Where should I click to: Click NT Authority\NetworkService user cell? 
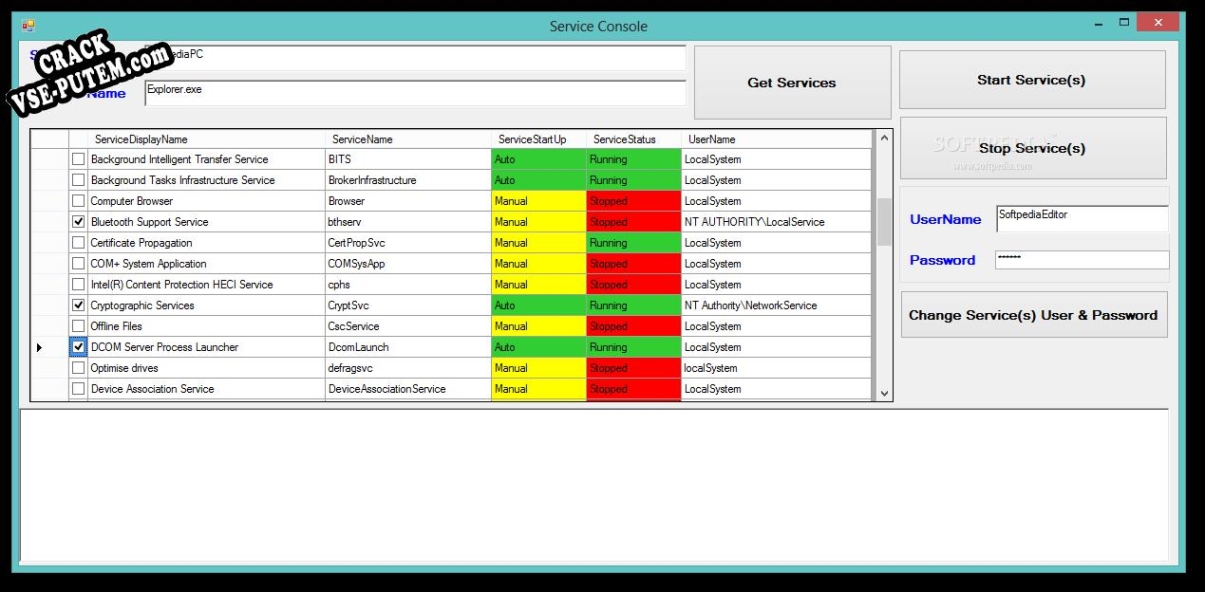pyautogui.click(x=776, y=306)
